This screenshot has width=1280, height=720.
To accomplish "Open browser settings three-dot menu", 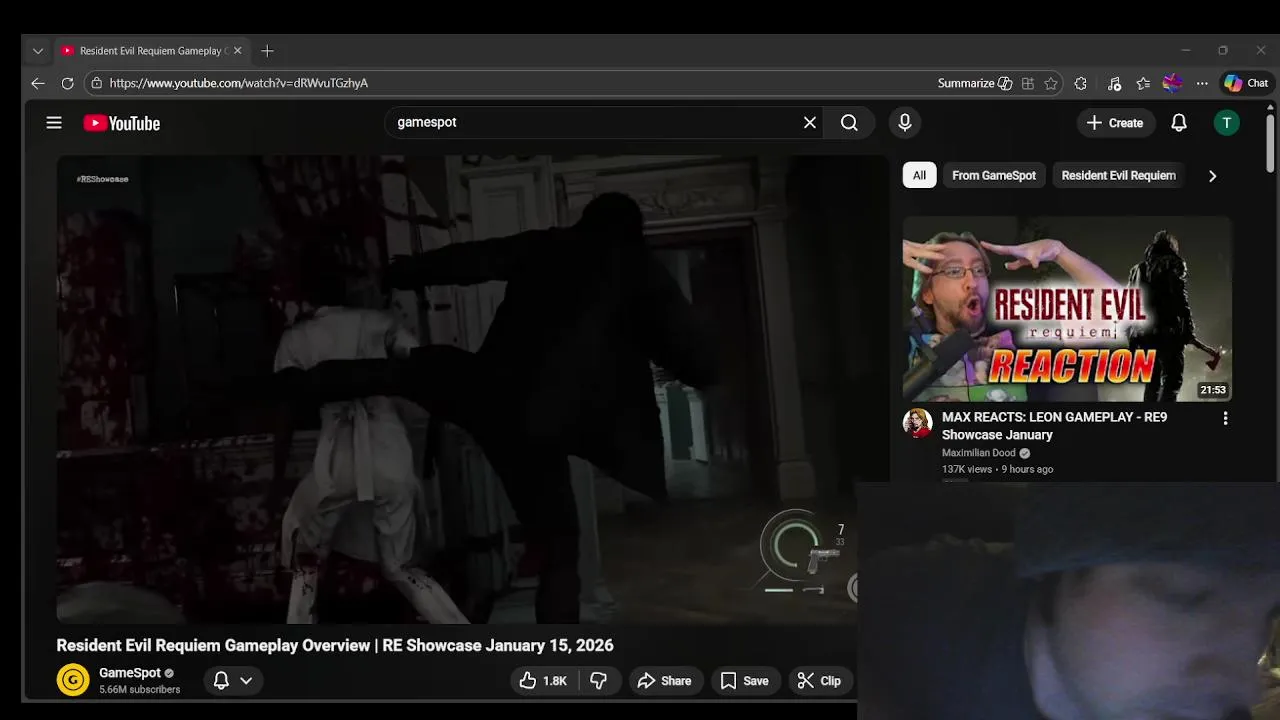I will point(1202,83).
